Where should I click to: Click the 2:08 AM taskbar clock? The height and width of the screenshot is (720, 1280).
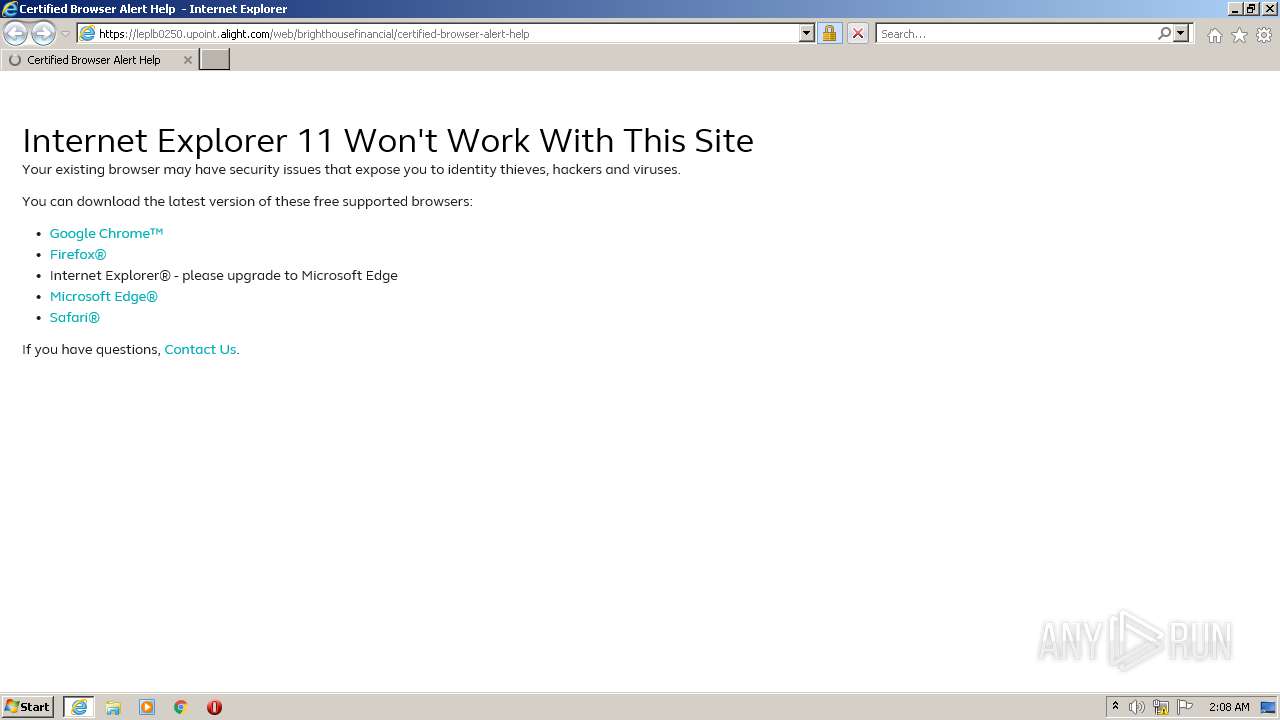1229,707
